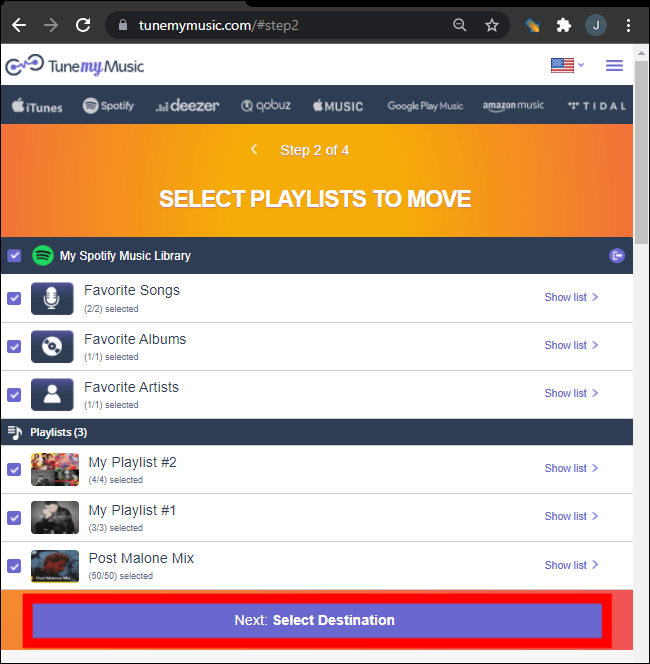Click the Chrome profile avatar icon
Image resolution: width=650 pixels, height=664 pixels.
pos(596,25)
